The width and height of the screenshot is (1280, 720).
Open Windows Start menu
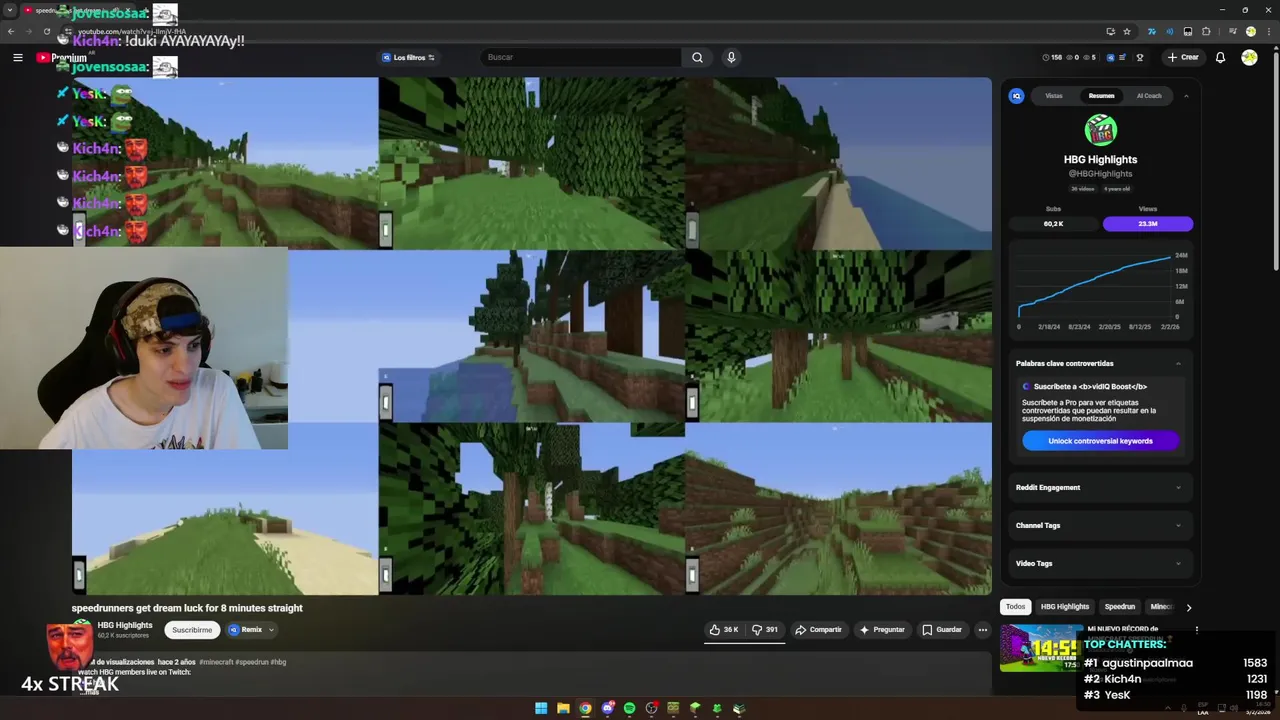(x=541, y=708)
